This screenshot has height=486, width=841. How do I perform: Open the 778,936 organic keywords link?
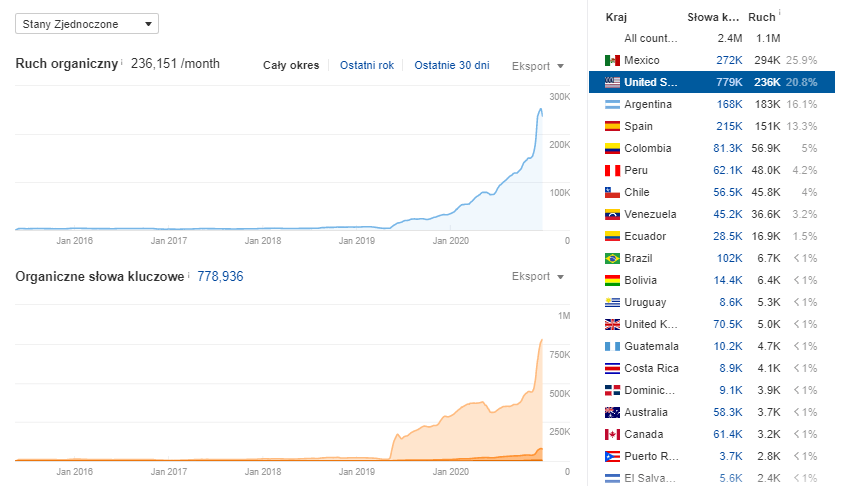tap(220, 276)
